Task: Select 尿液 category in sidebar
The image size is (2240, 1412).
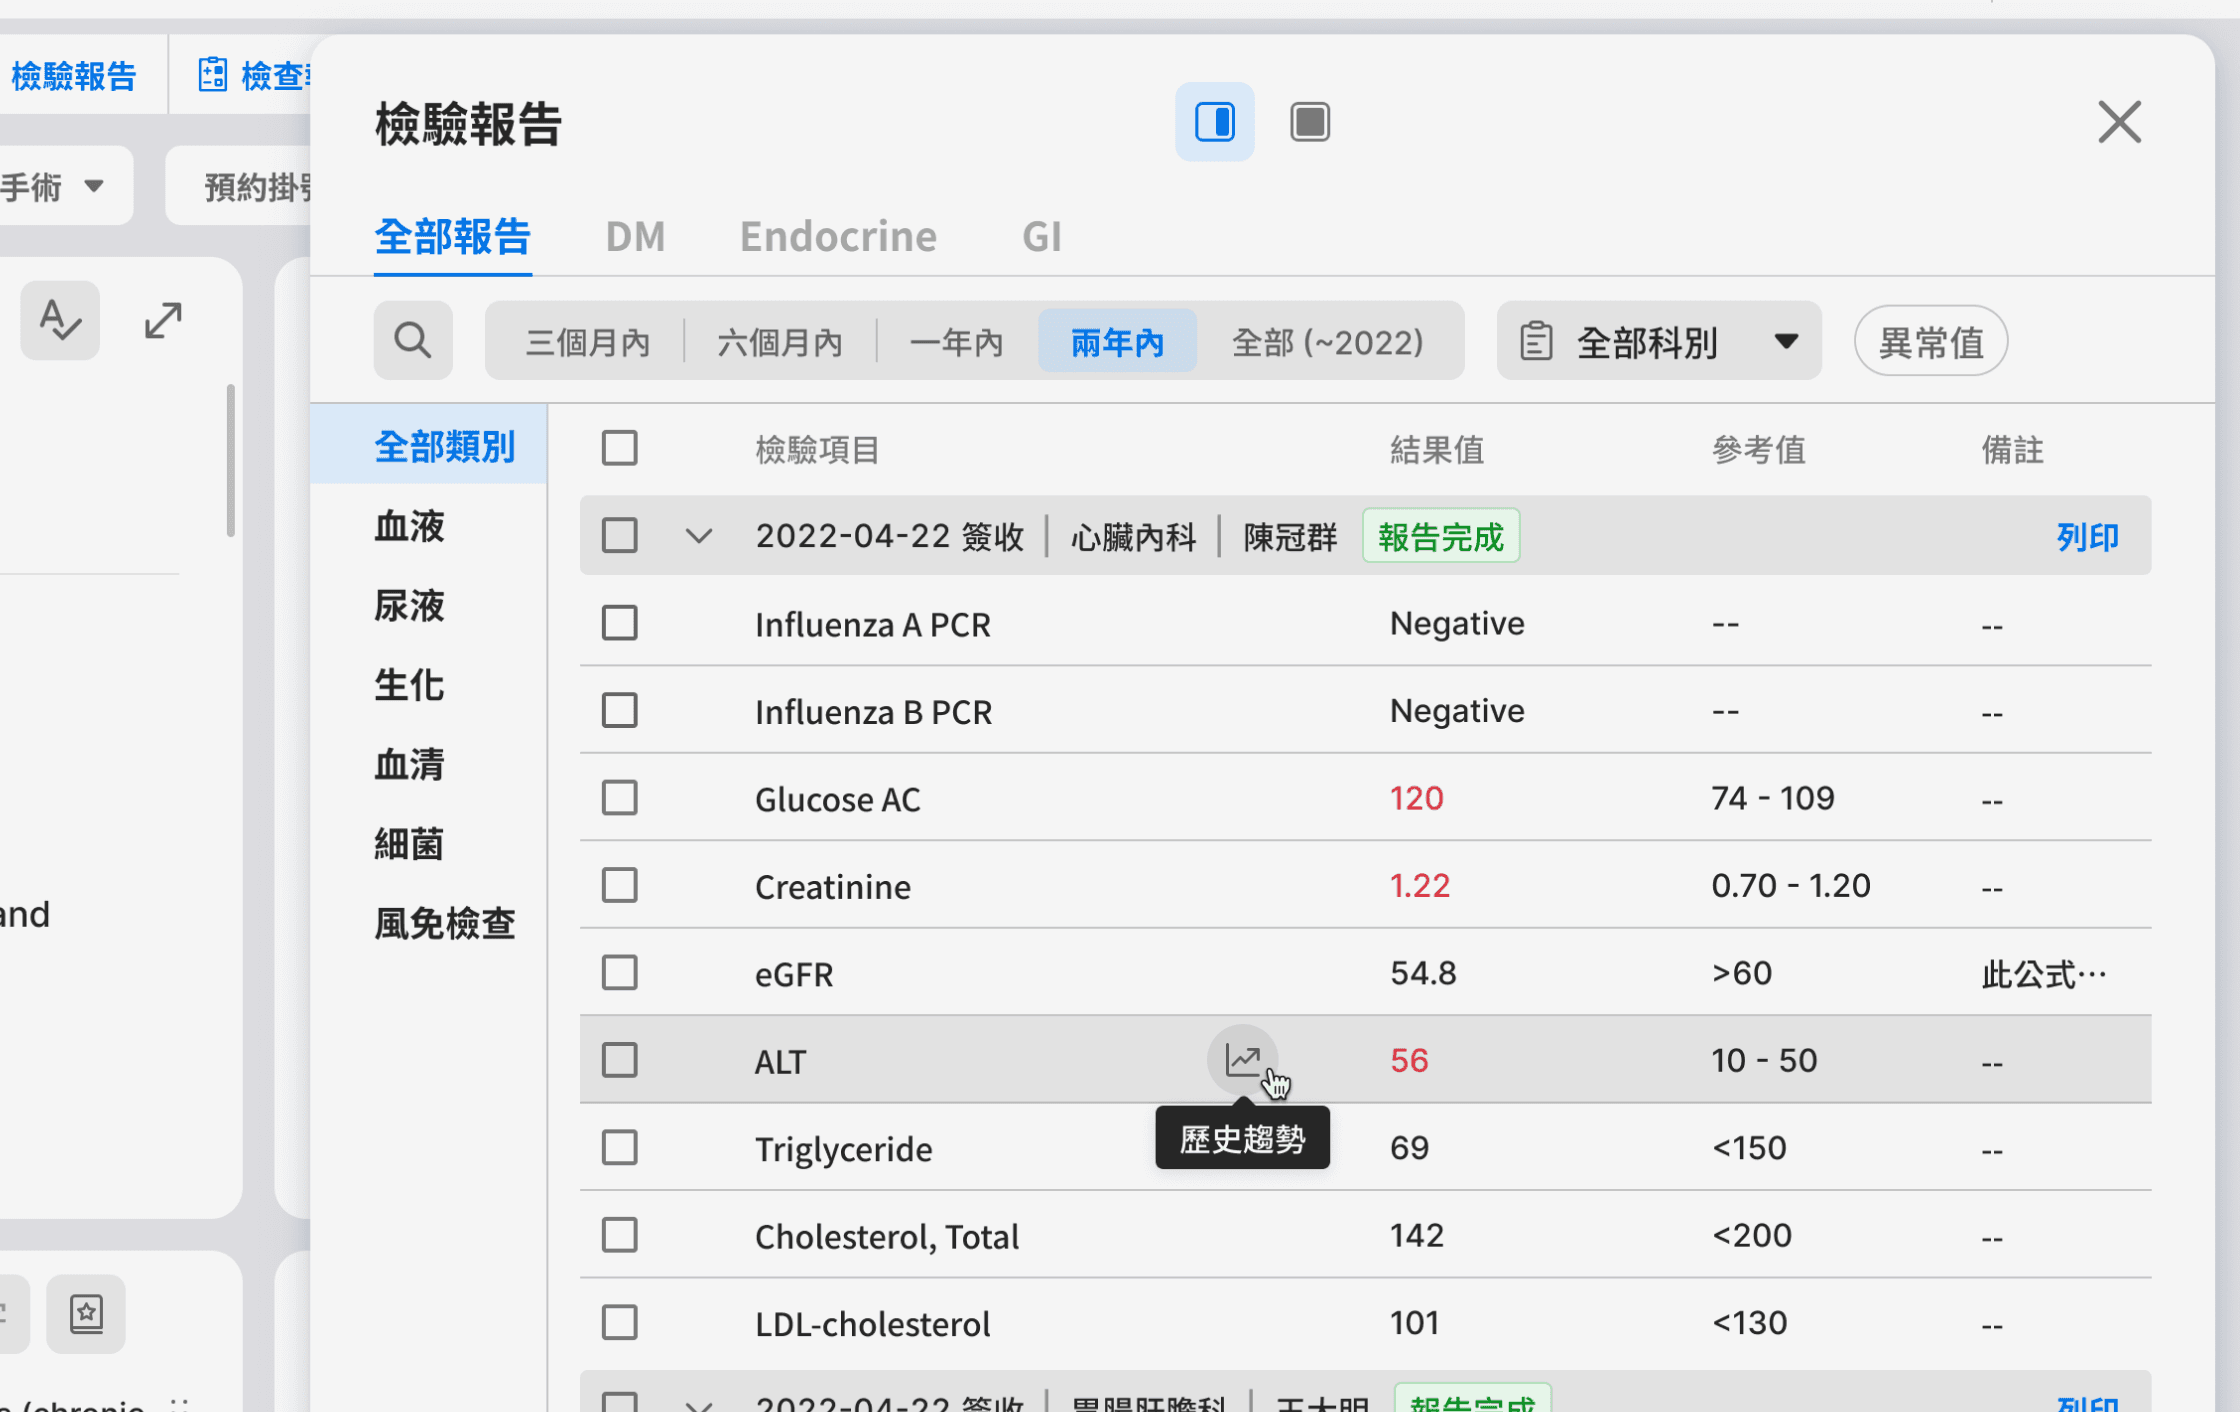Action: coord(409,605)
